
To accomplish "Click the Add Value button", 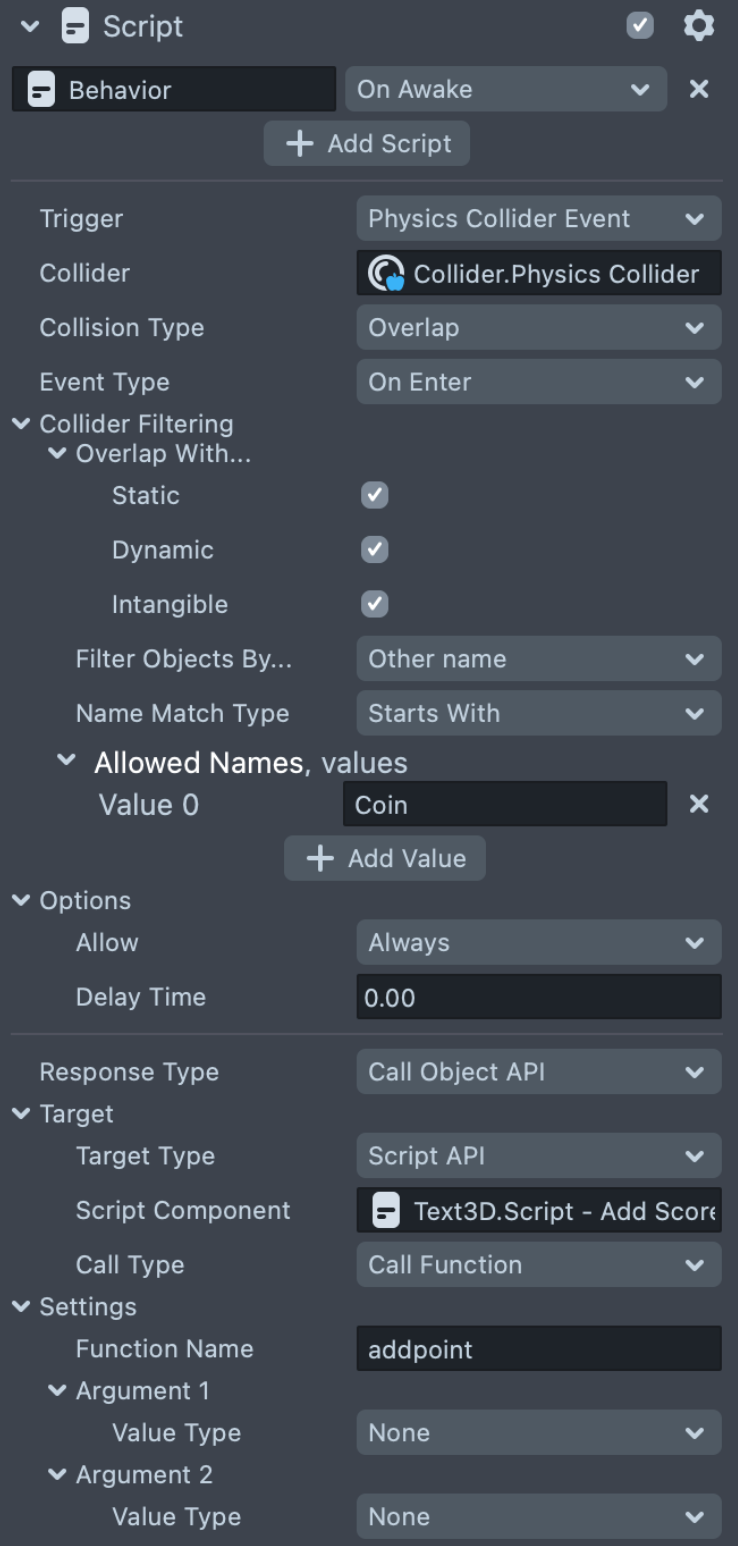I will coord(385,859).
